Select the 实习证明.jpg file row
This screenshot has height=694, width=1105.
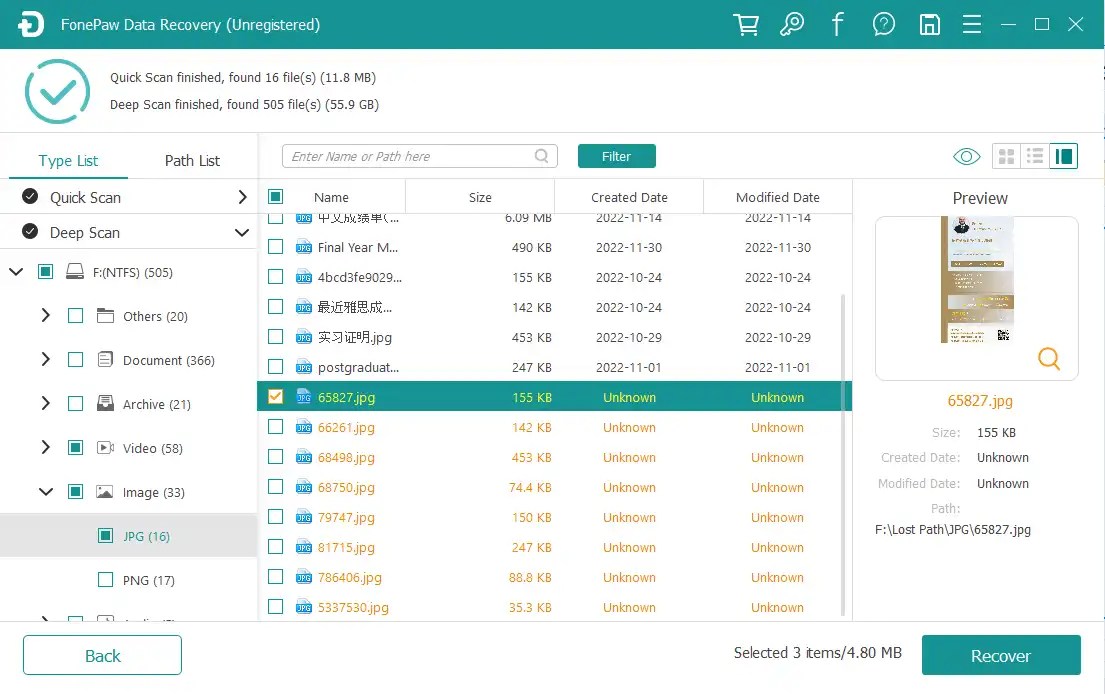click(x=555, y=337)
